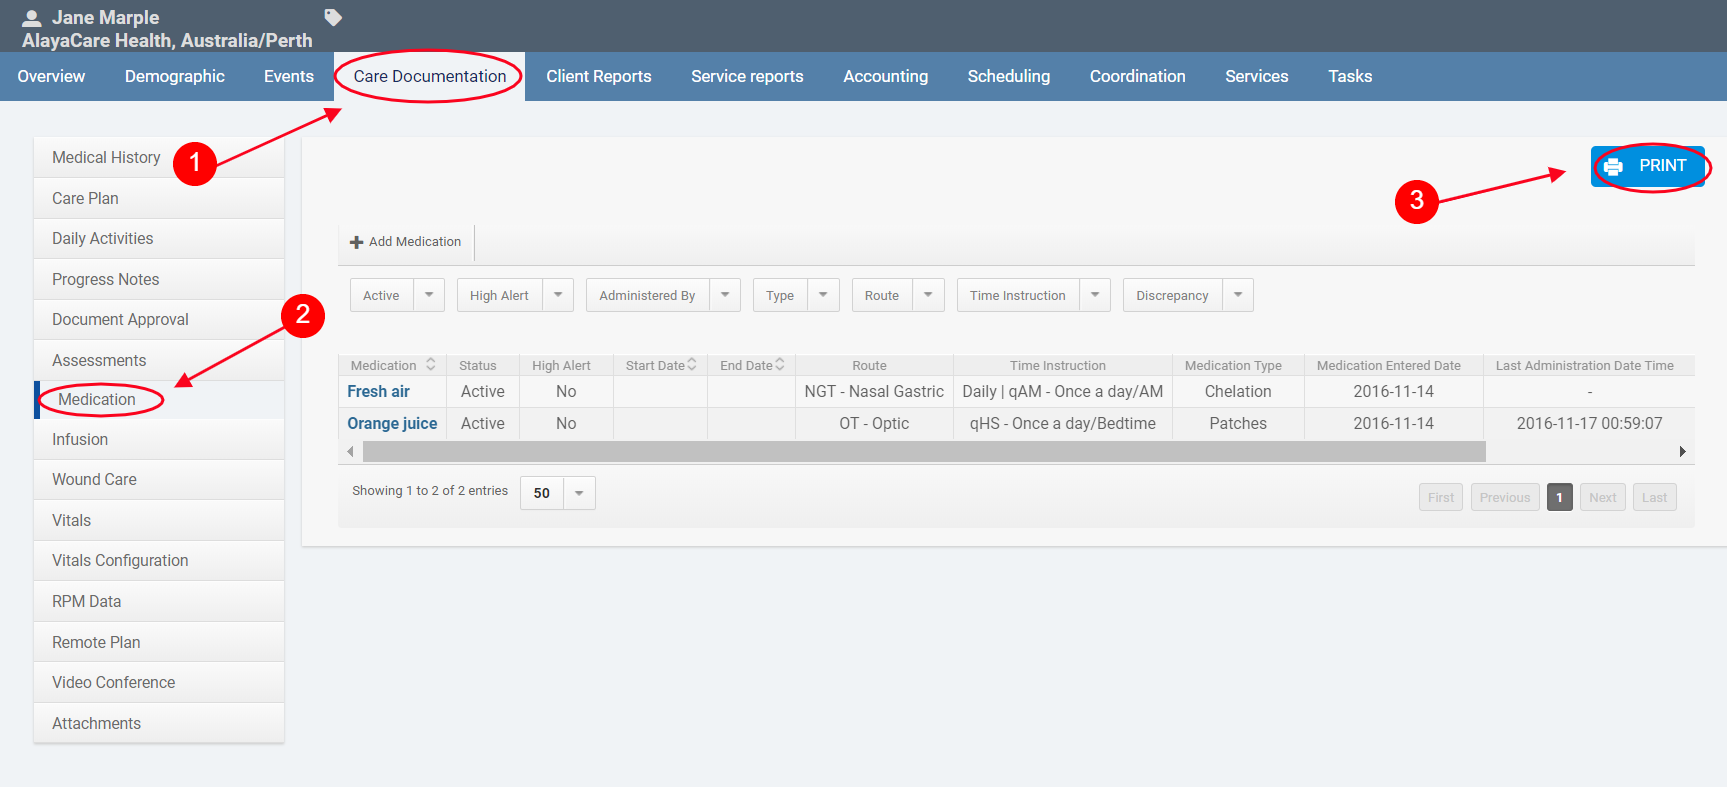This screenshot has height=787, width=1727.
Task: Expand the Active status filter dropdown
Action: (x=429, y=295)
